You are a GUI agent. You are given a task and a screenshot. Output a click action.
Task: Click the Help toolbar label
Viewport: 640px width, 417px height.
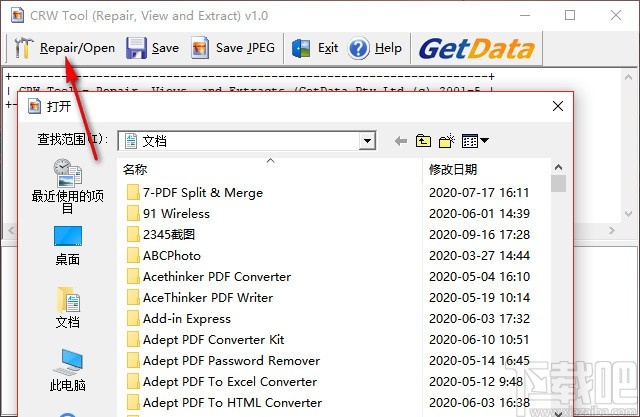pyautogui.click(x=388, y=48)
